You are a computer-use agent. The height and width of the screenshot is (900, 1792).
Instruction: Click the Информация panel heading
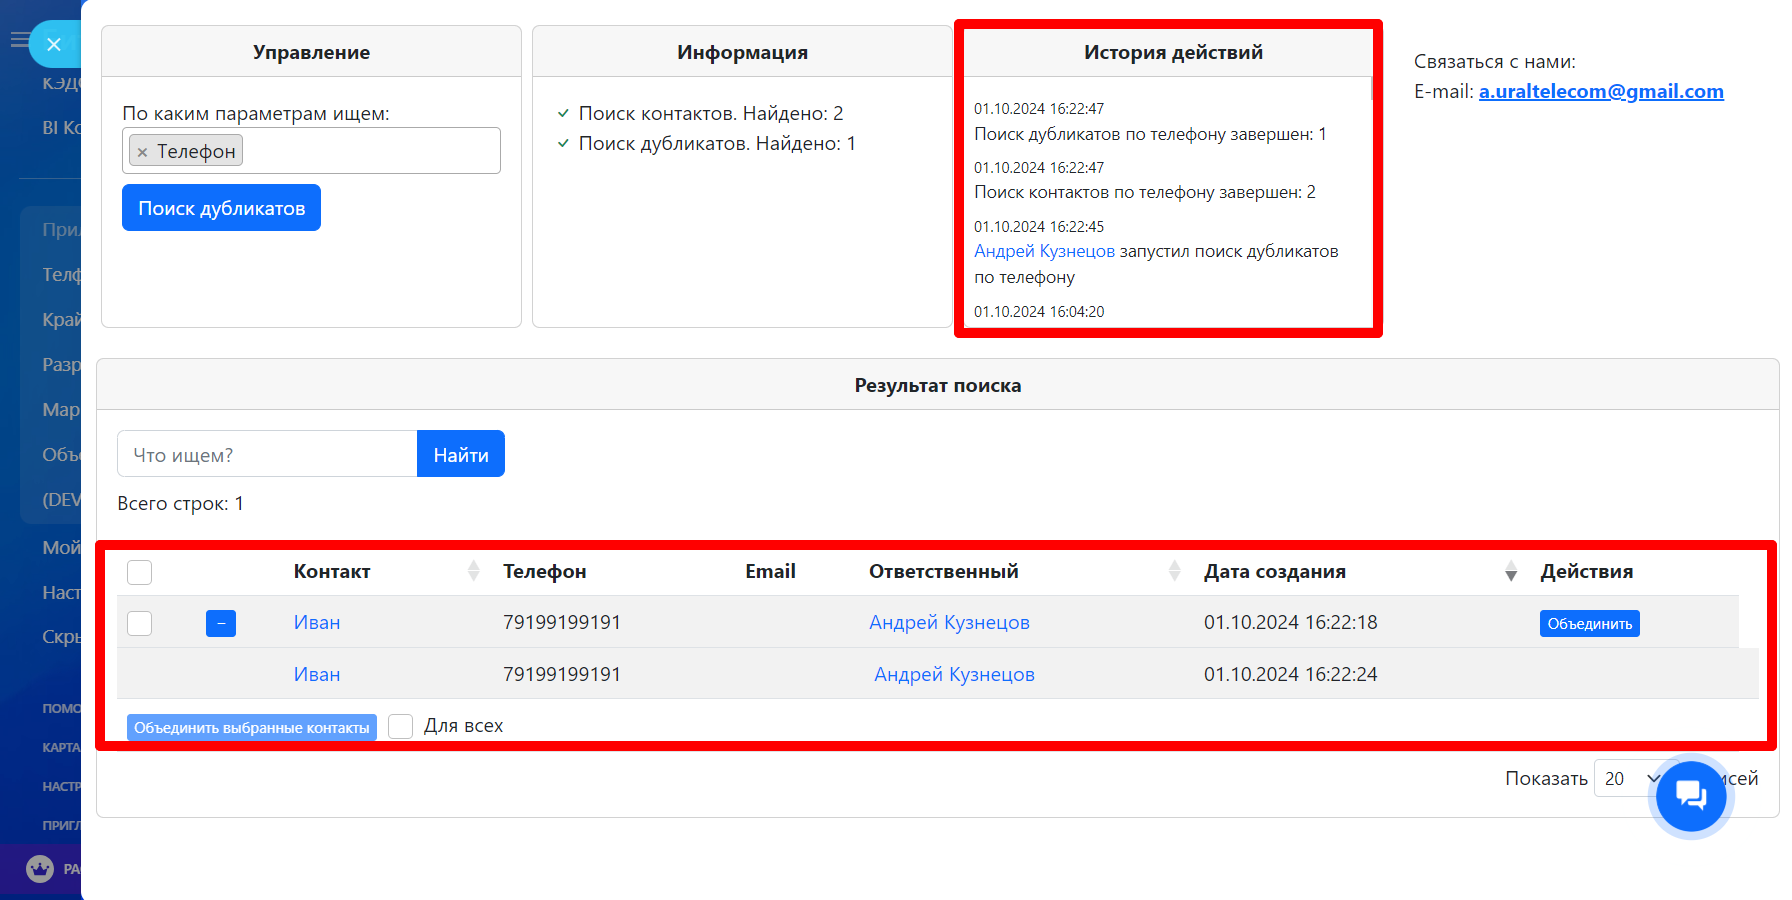(x=742, y=52)
